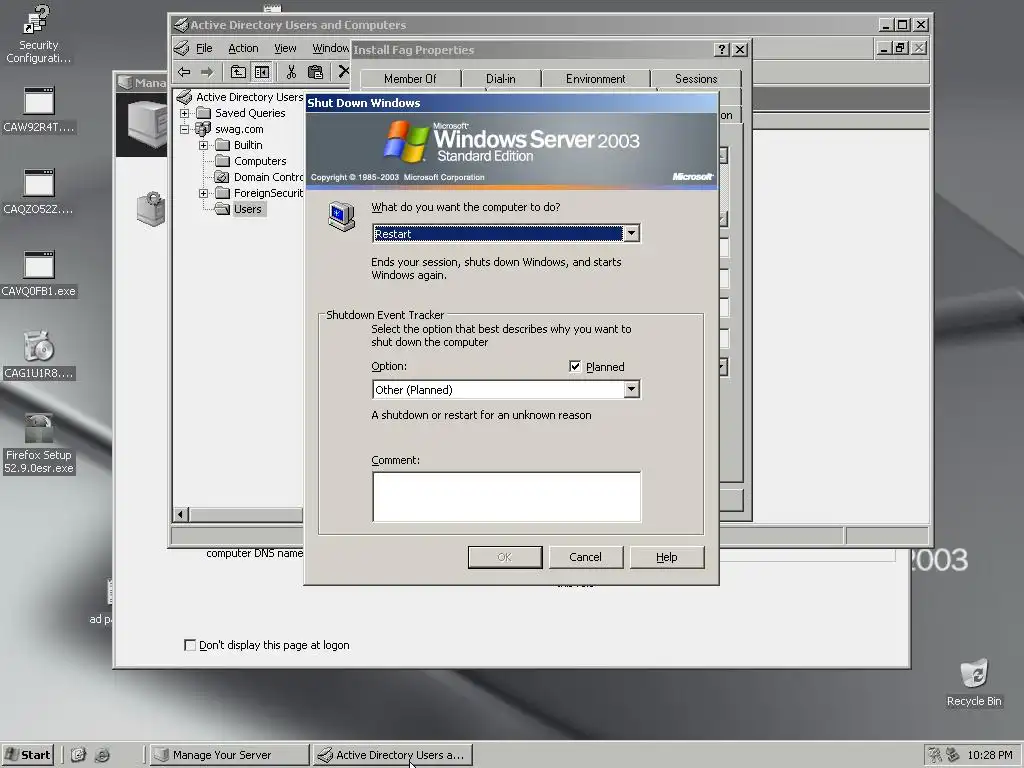Screen dimensions: 1024x768
Task: Click the Paste clipboard toolbar icon
Action: (315, 72)
